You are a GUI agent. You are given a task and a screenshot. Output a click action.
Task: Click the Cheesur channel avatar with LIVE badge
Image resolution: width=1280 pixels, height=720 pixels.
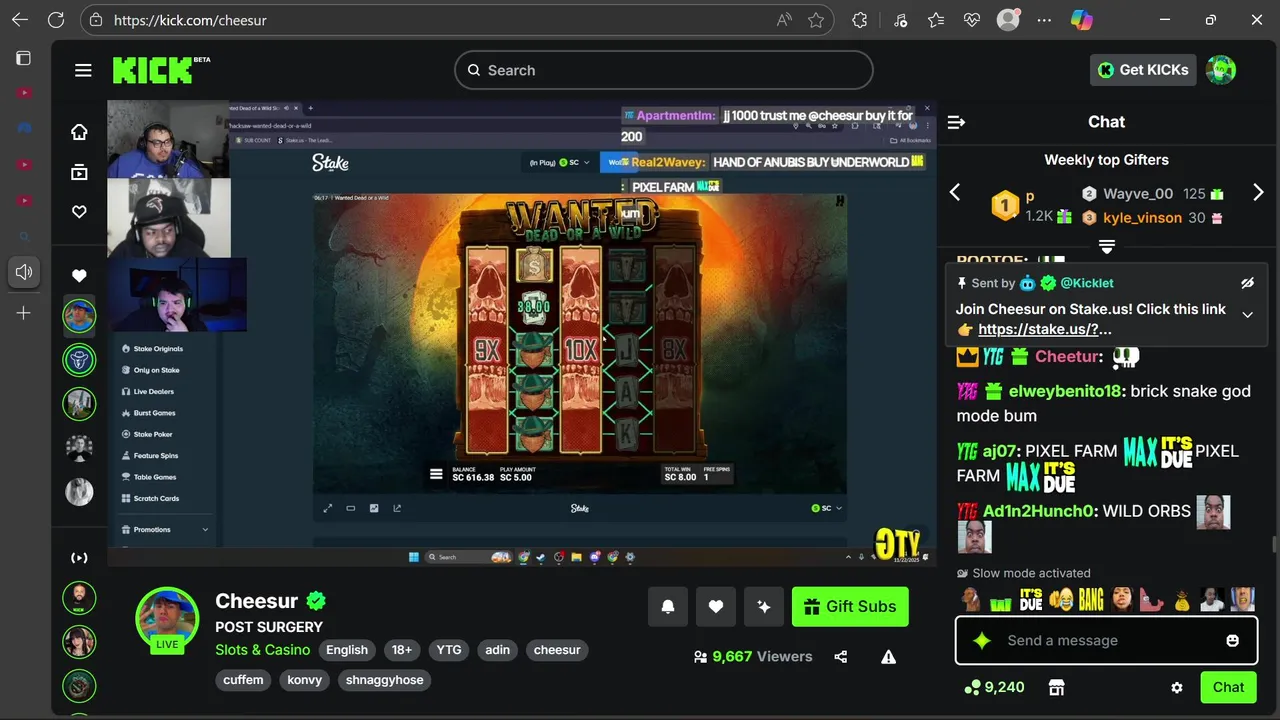(167, 619)
